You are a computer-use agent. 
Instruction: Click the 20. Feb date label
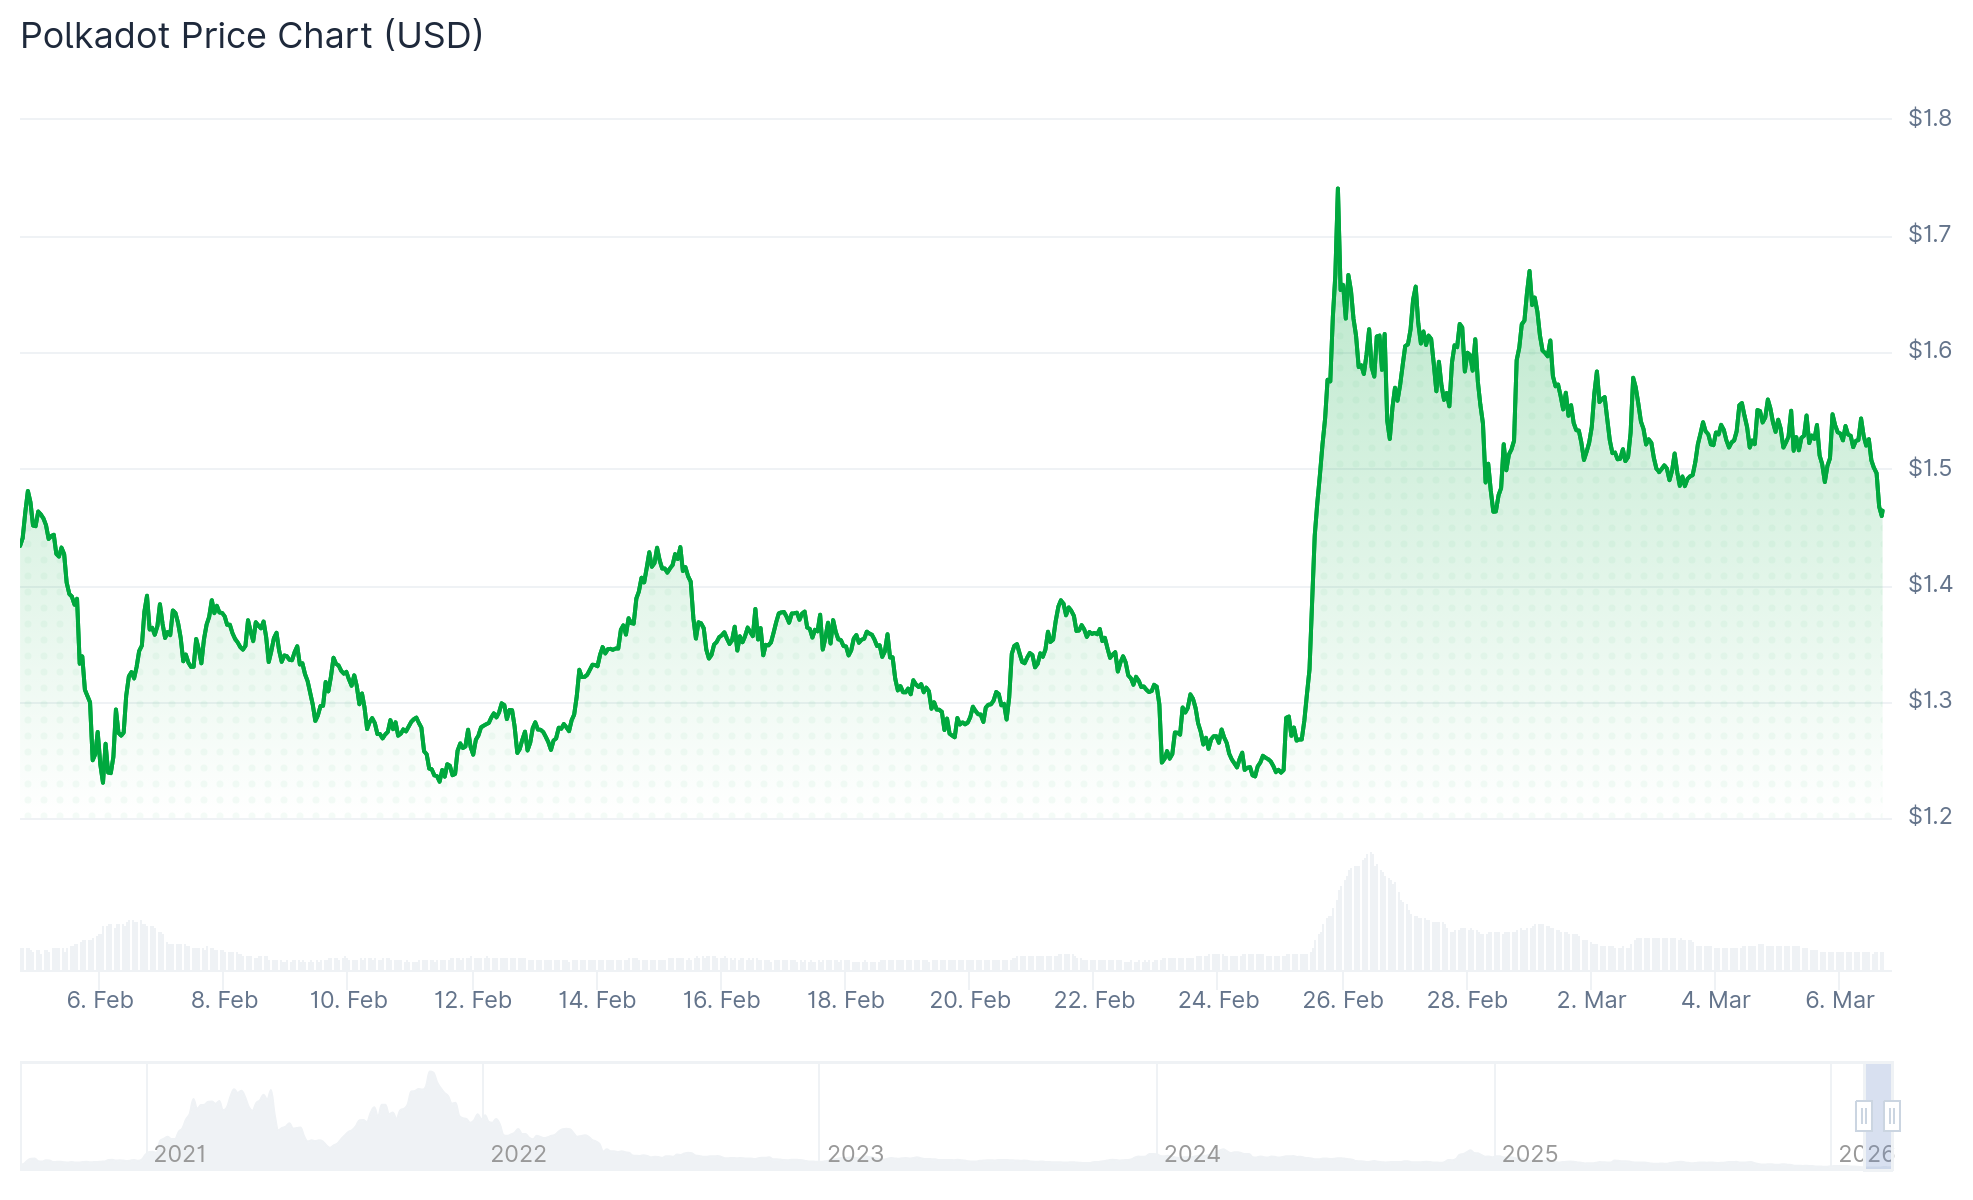click(970, 1000)
